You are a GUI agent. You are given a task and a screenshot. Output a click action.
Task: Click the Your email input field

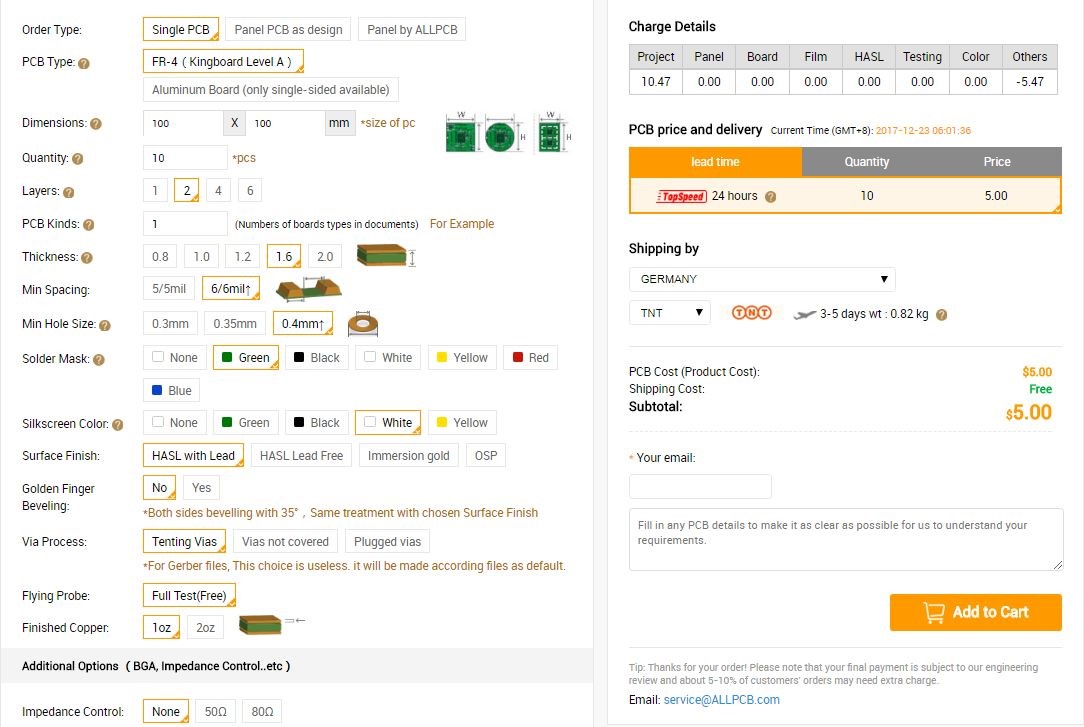point(700,487)
